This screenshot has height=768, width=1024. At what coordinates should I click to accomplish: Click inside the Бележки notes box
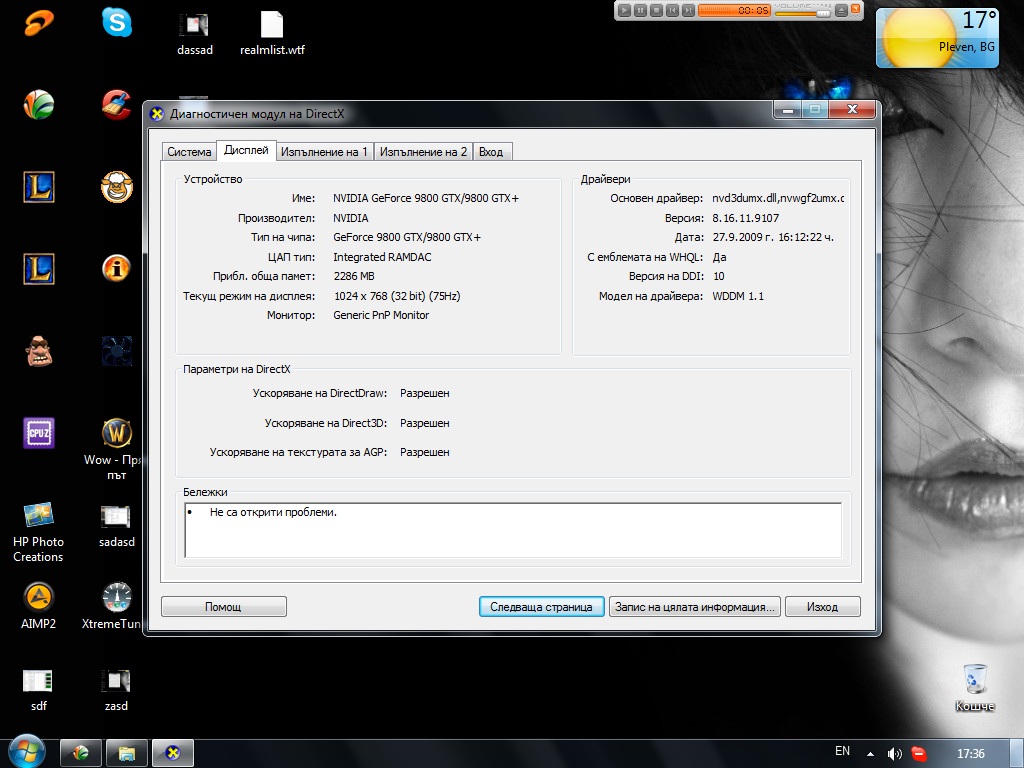(513, 530)
